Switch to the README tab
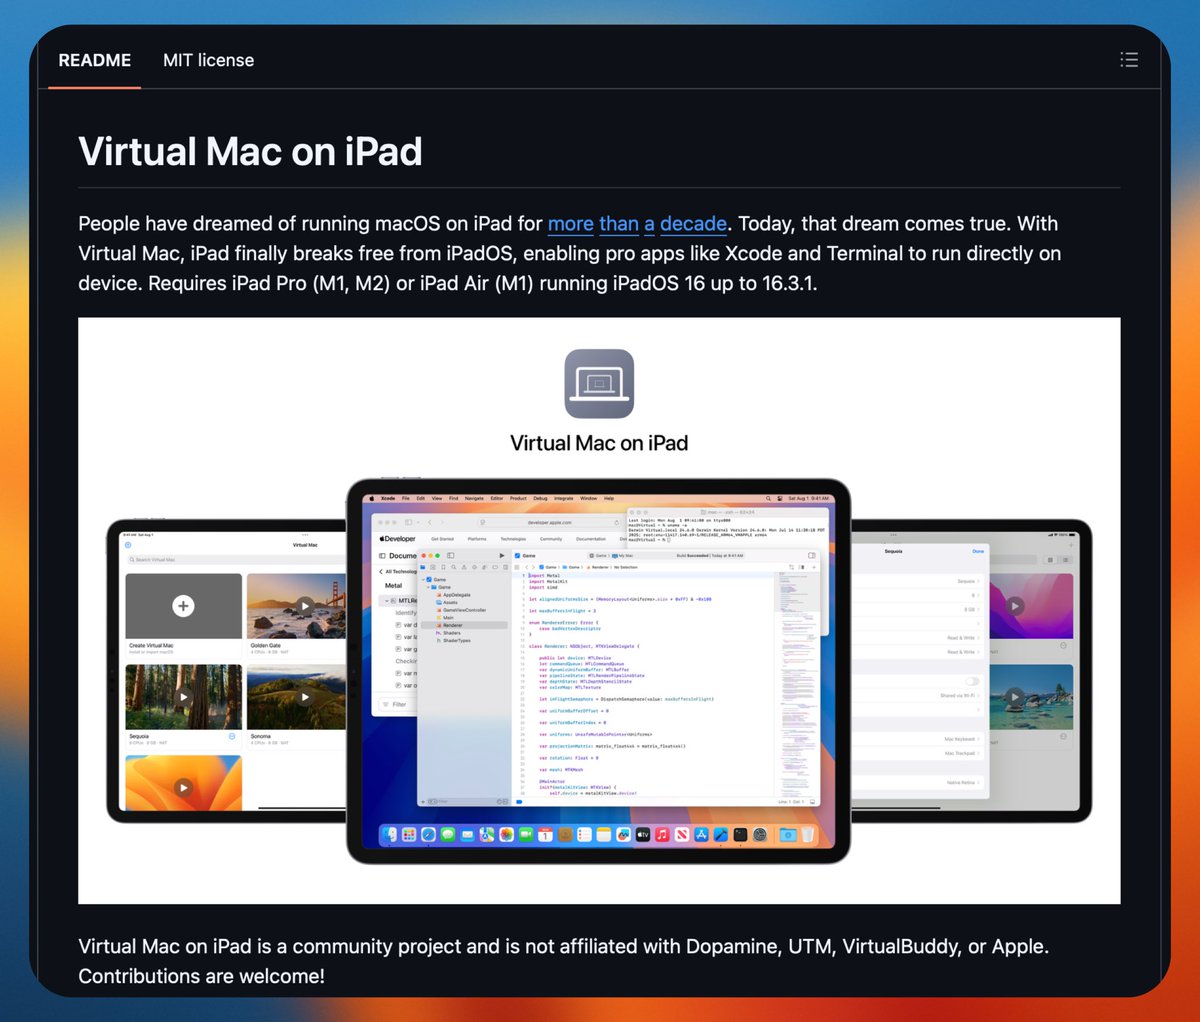Viewport: 1200px width, 1022px height. [x=95, y=60]
